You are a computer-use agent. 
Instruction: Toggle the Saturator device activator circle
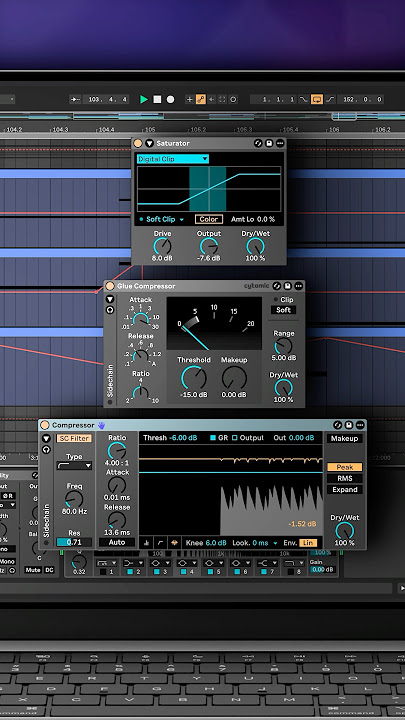coord(138,143)
